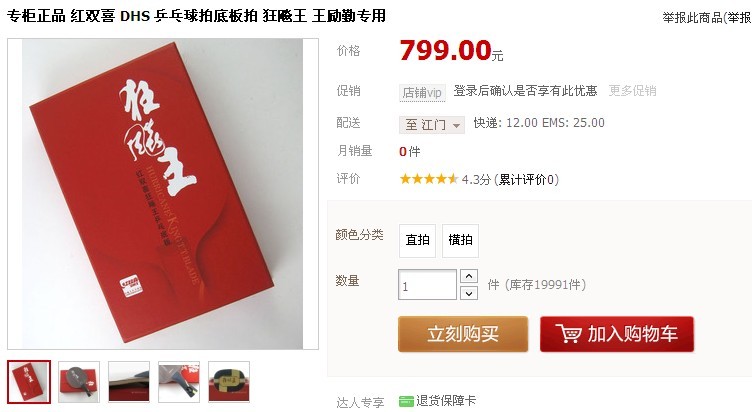Click the quantity input field
This screenshot has width=752, height=412.
tap(427, 284)
